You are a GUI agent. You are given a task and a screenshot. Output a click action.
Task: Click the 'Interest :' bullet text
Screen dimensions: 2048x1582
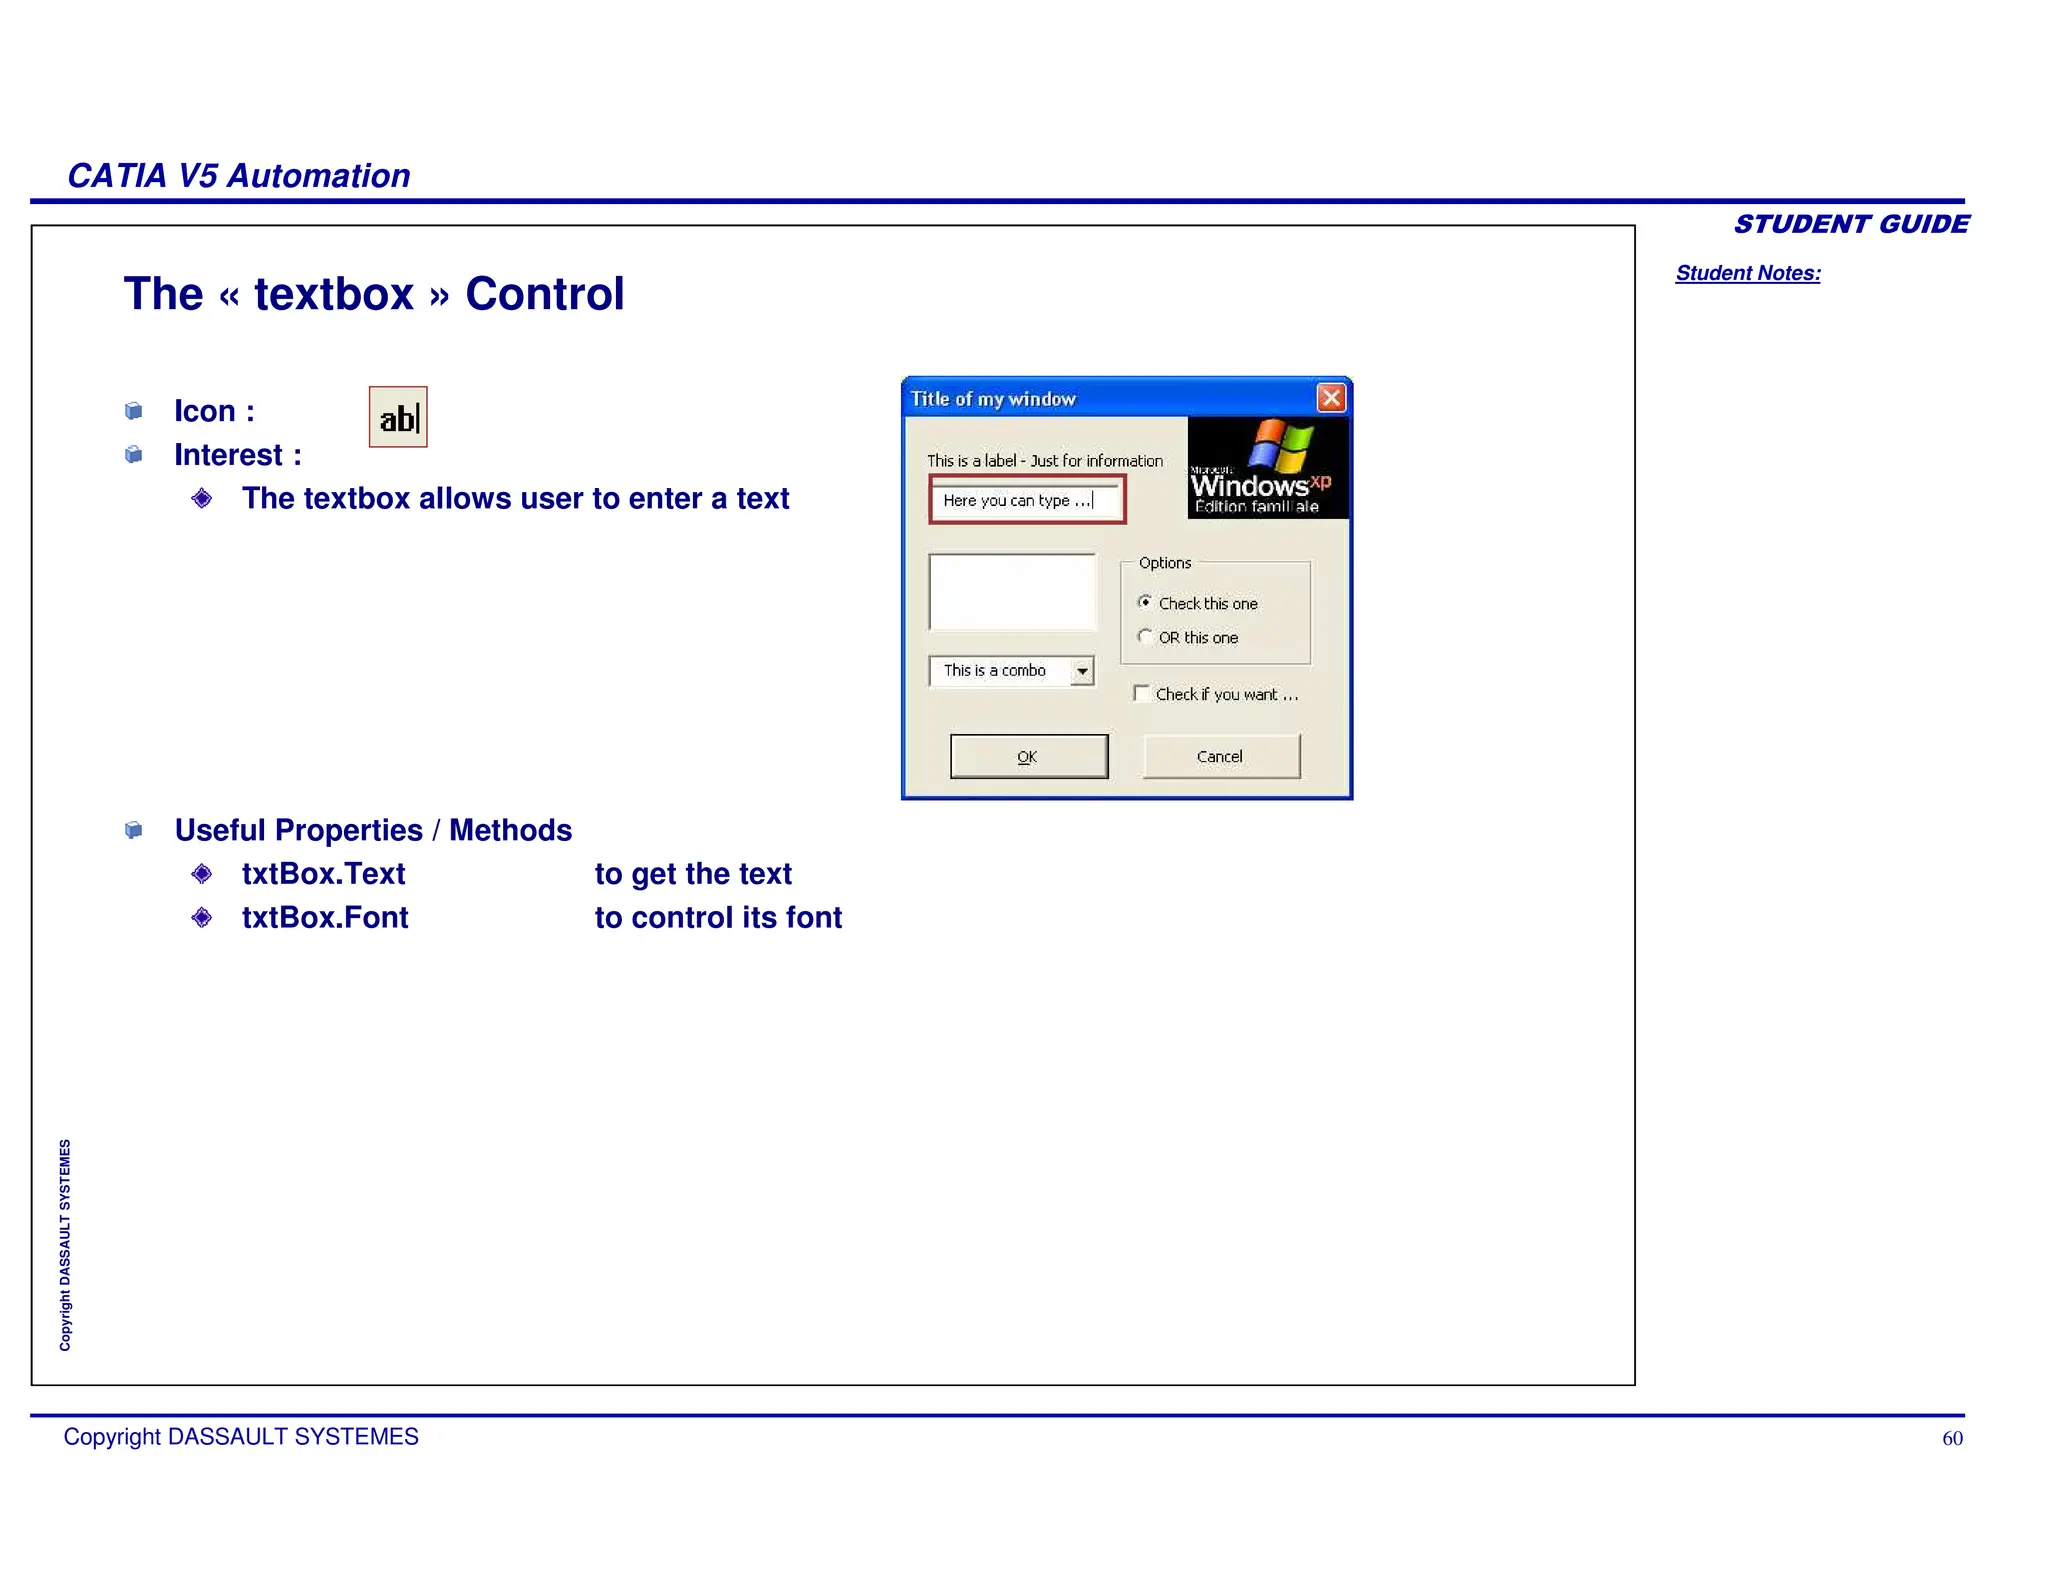(238, 455)
